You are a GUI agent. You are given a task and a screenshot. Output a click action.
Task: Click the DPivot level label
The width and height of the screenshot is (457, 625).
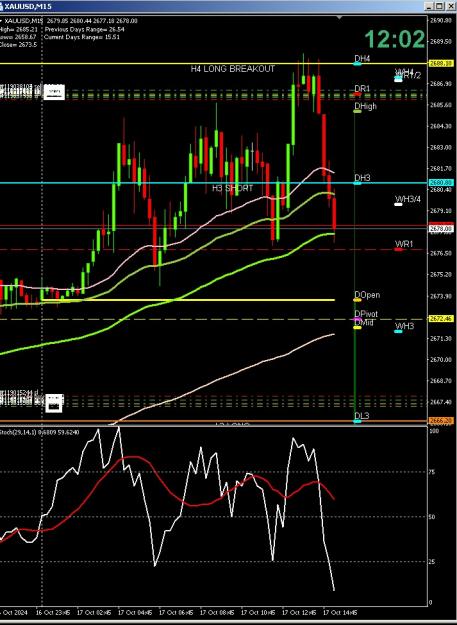pos(366,314)
